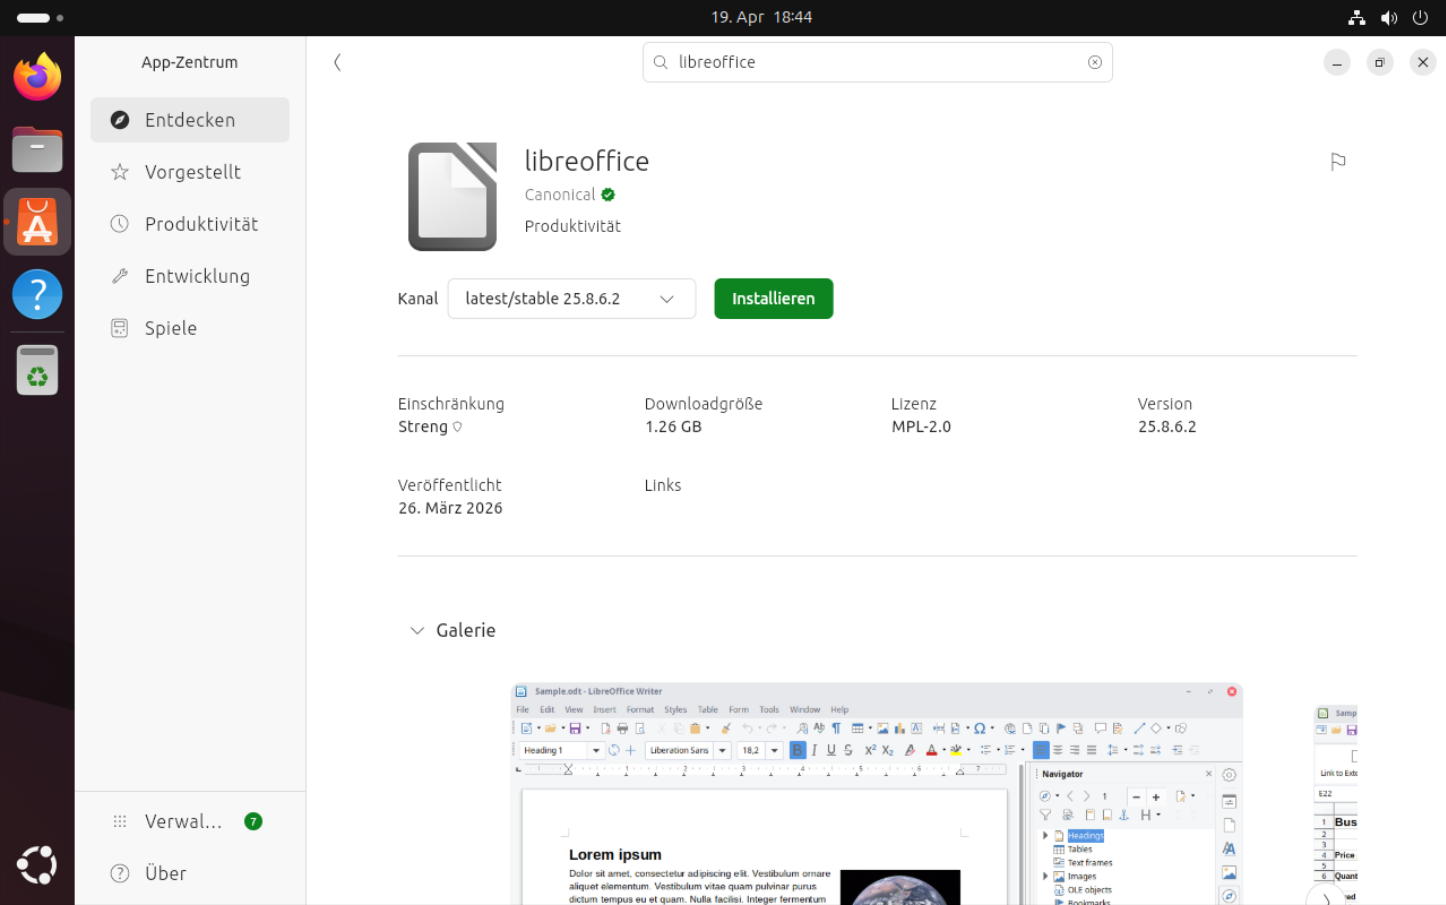Screen dimensions: 1446x905
Task: Open the system power menu
Action: [x=1420, y=17]
